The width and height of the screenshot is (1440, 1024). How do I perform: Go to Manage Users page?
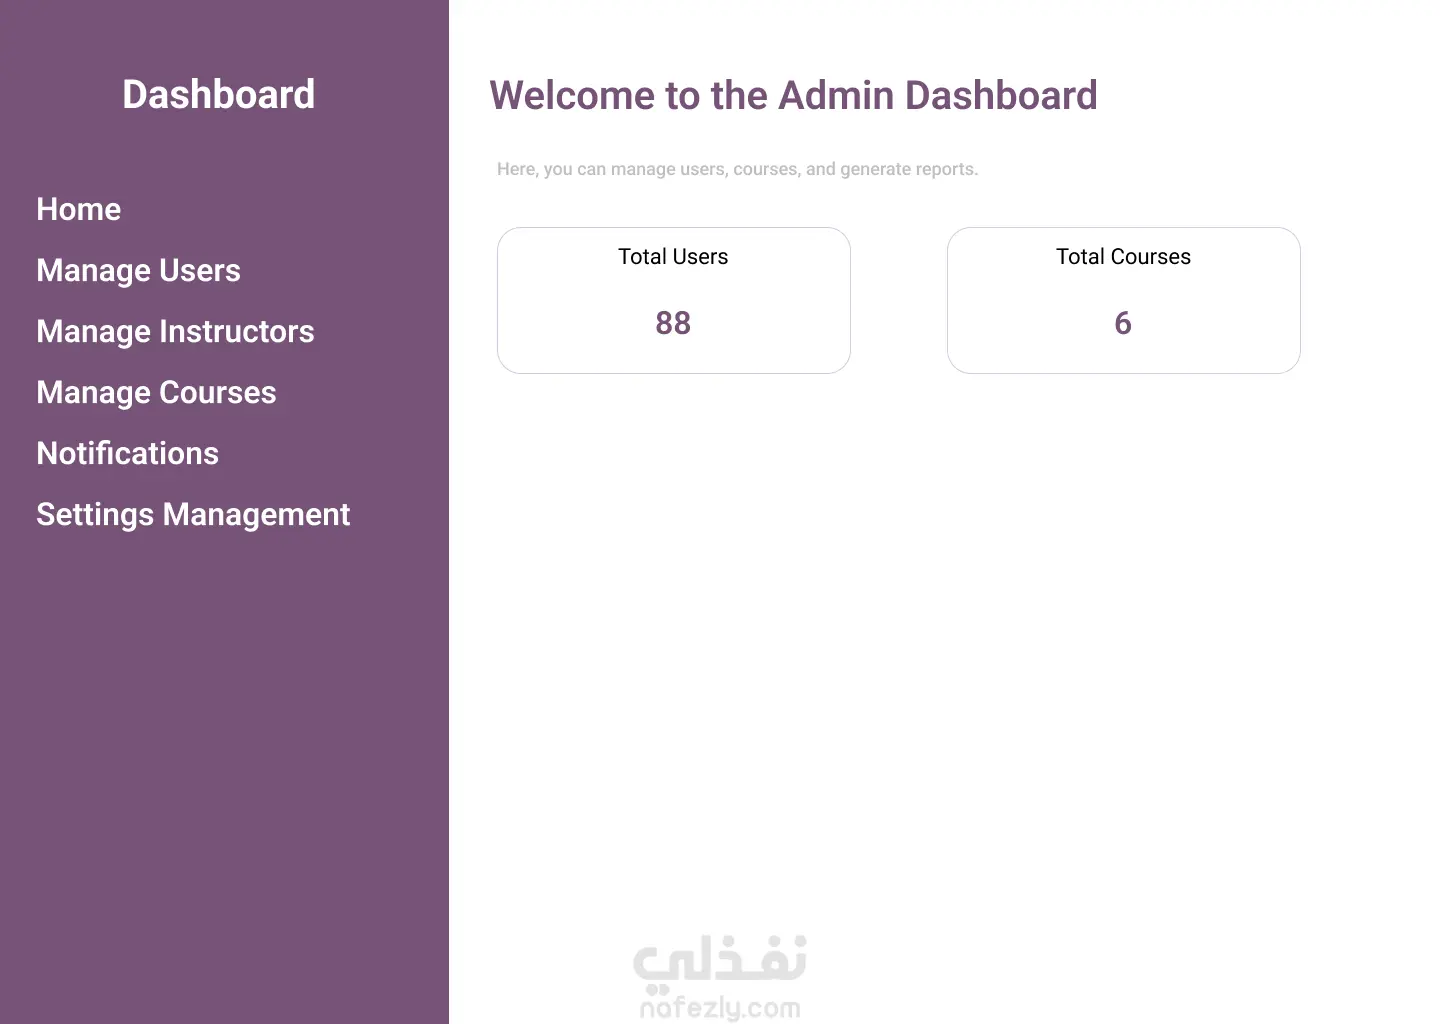(138, 270)
